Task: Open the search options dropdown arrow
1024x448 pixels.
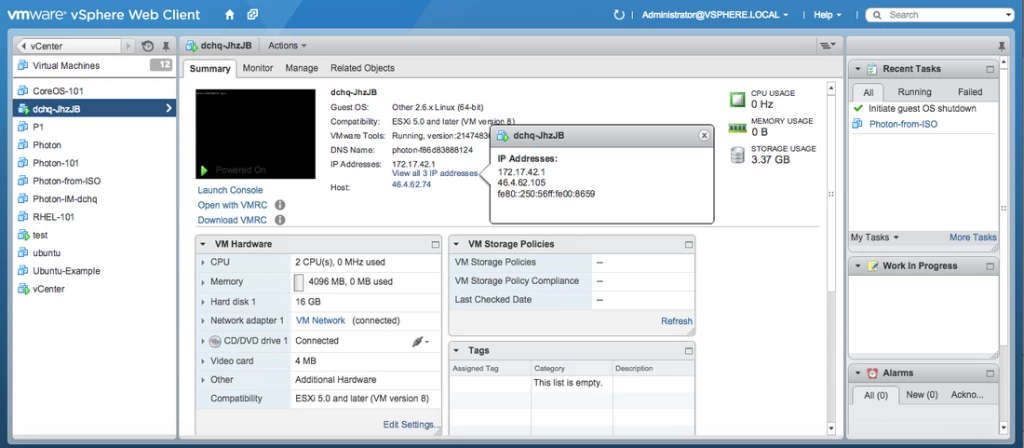Action: (1010, 14)
